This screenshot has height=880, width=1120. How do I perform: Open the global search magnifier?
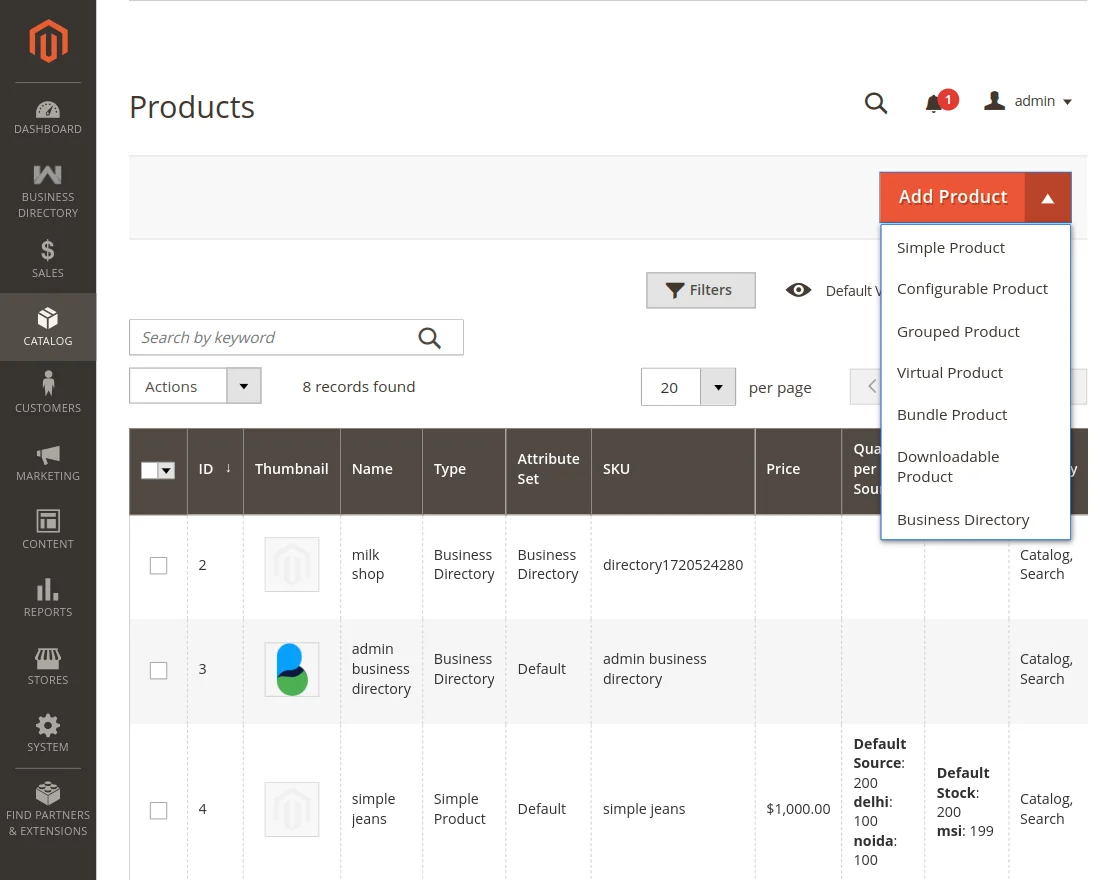click(876, 102)
